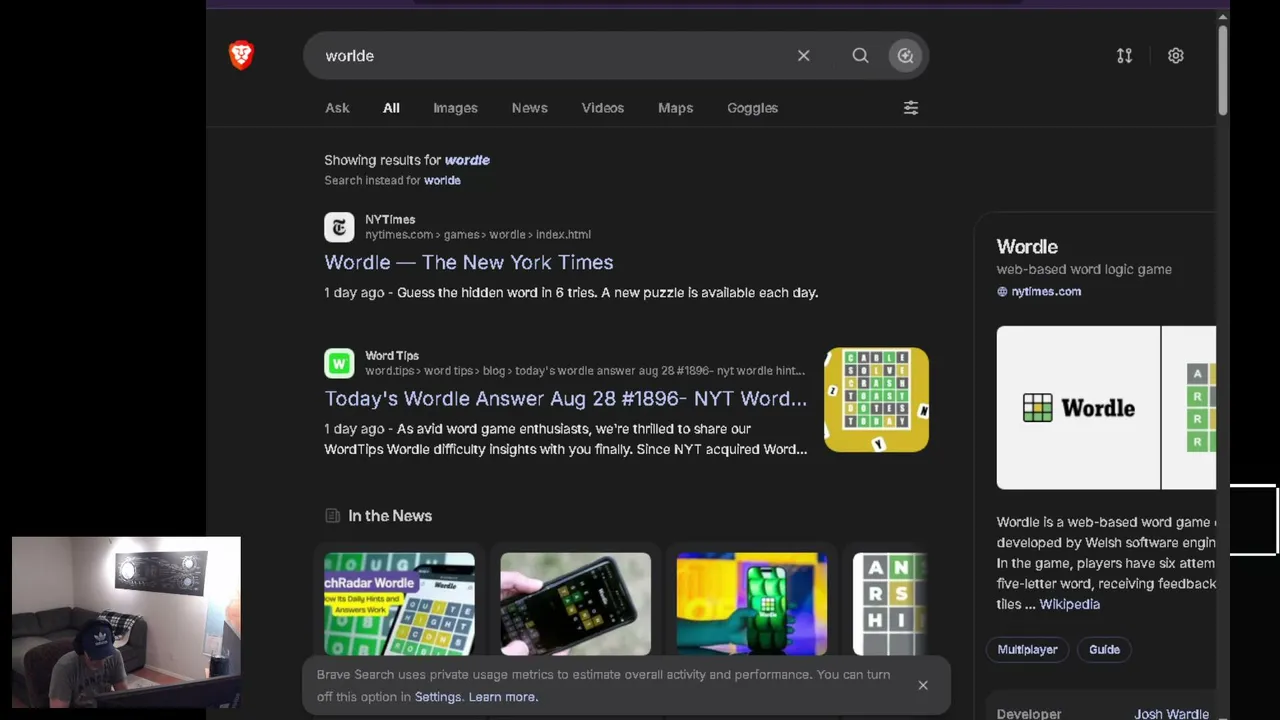Click the Brave lion logo
Viewport: 1280px width, 720px height.
pos(241,55)
